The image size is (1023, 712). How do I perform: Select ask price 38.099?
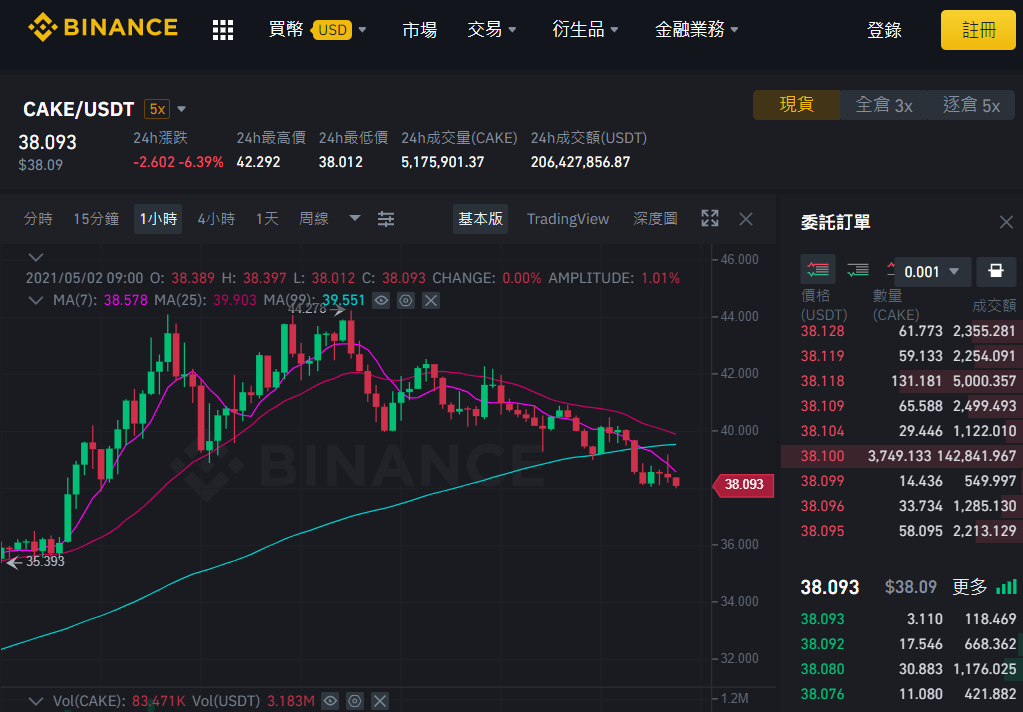pyautogui.click(x=823, y=481)
